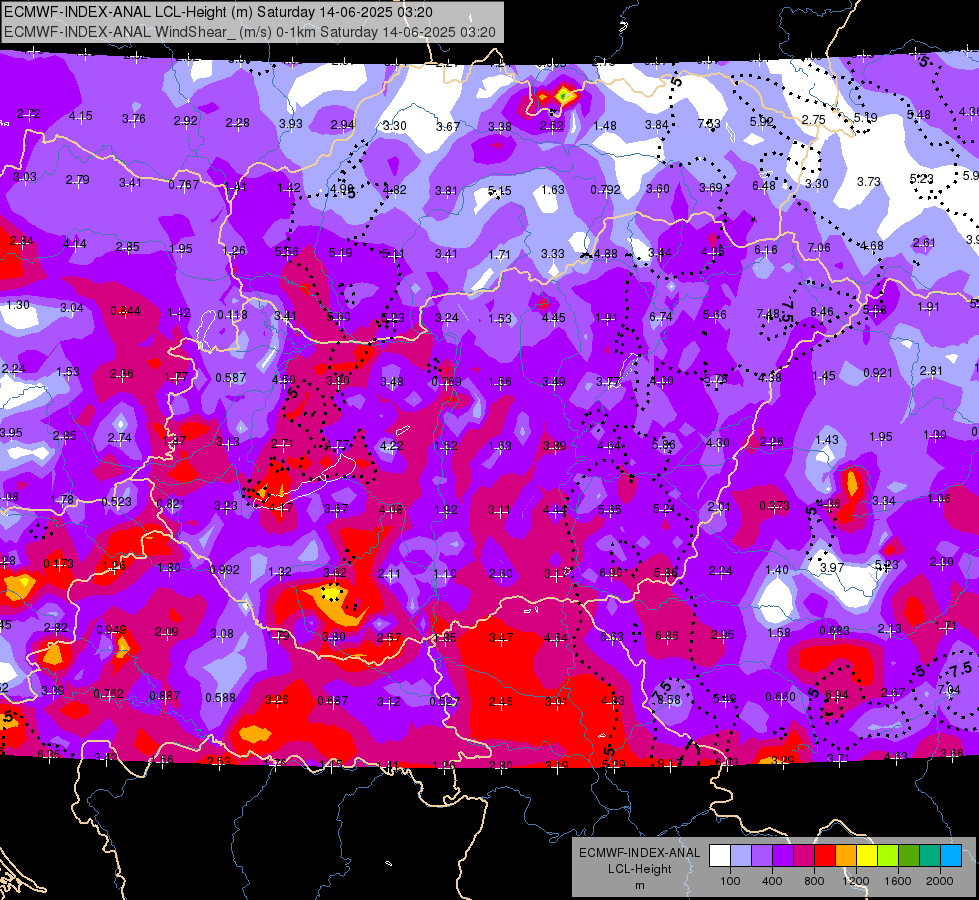This screenshot has width=979, height=900.
Task: Click the WindShear 0-1km header line
Action: [250, 32]
